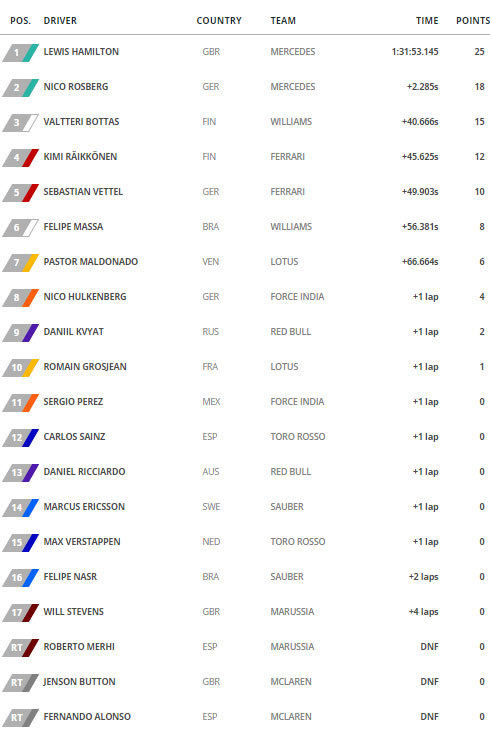Open Lewis Hamilton's driver name

(81, 51)
